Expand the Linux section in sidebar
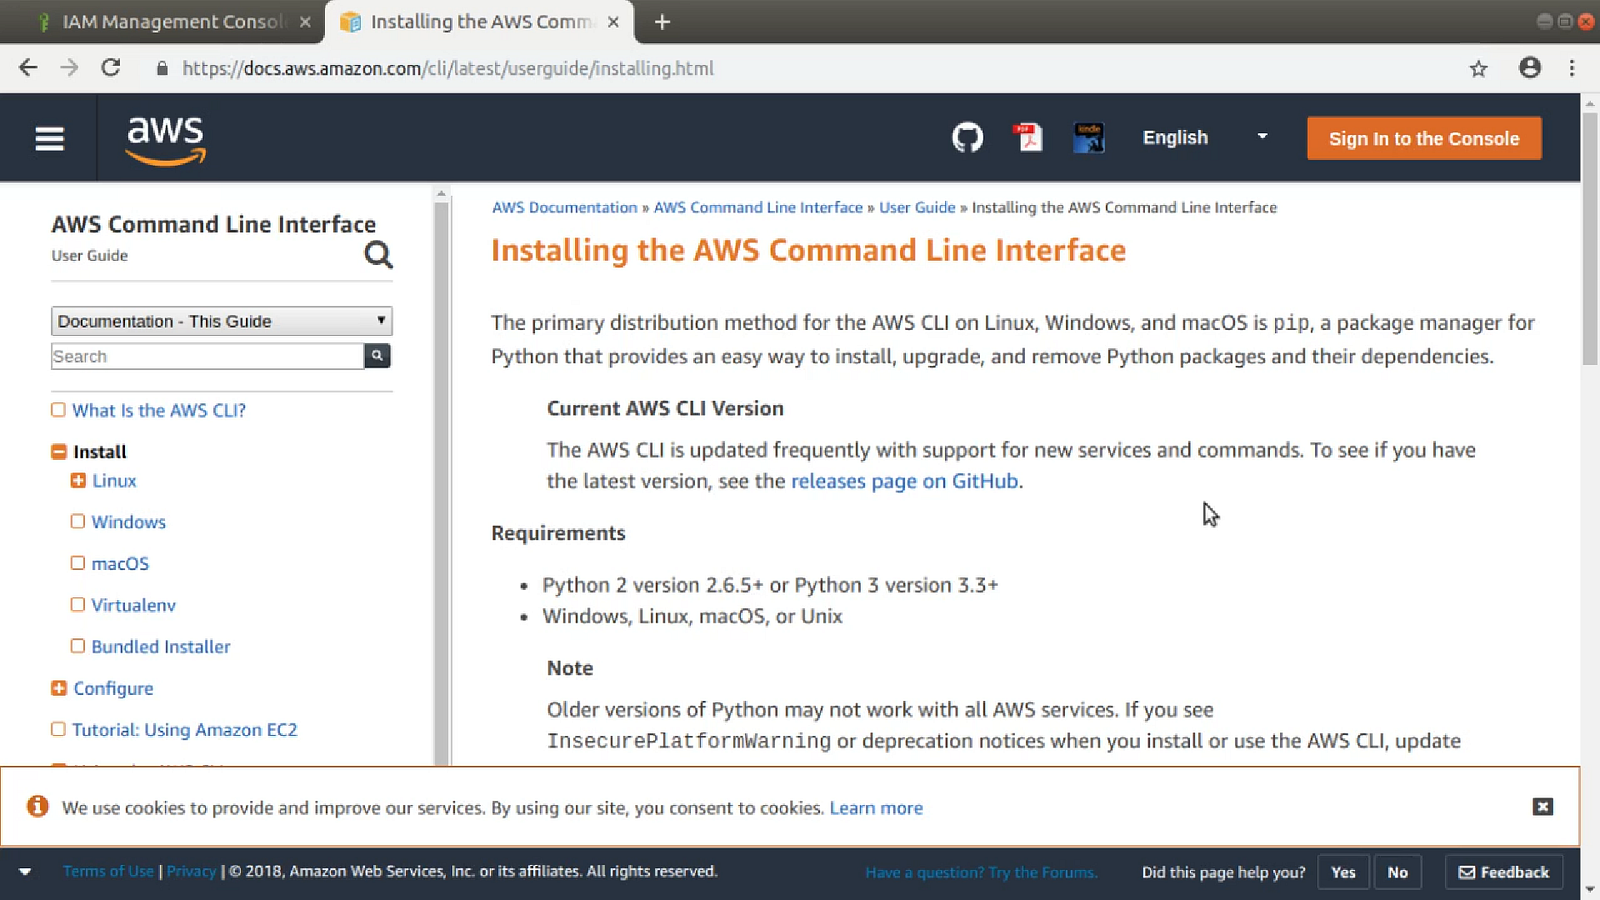1600x900 pixels. 78,481
